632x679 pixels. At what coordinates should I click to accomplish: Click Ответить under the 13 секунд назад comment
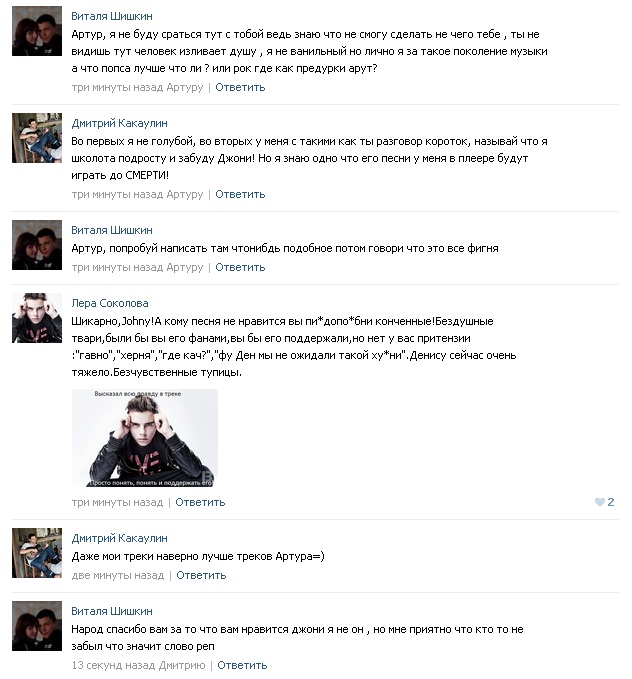[242, 665]
